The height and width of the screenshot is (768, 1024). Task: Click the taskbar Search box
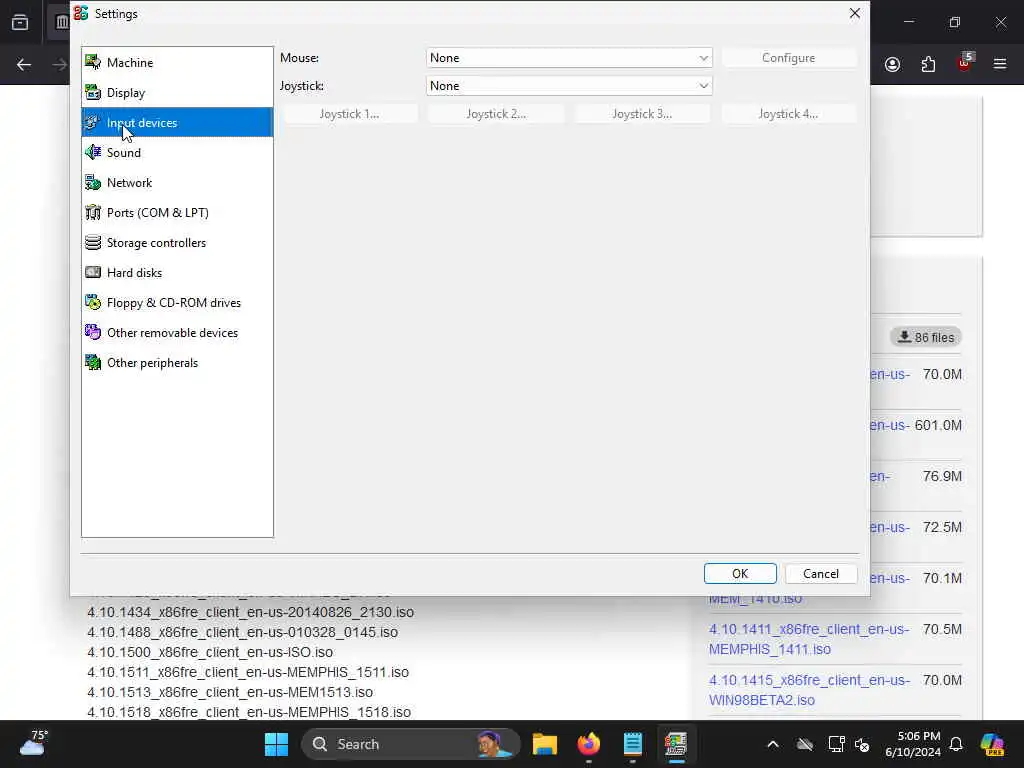tap(410, 744)
